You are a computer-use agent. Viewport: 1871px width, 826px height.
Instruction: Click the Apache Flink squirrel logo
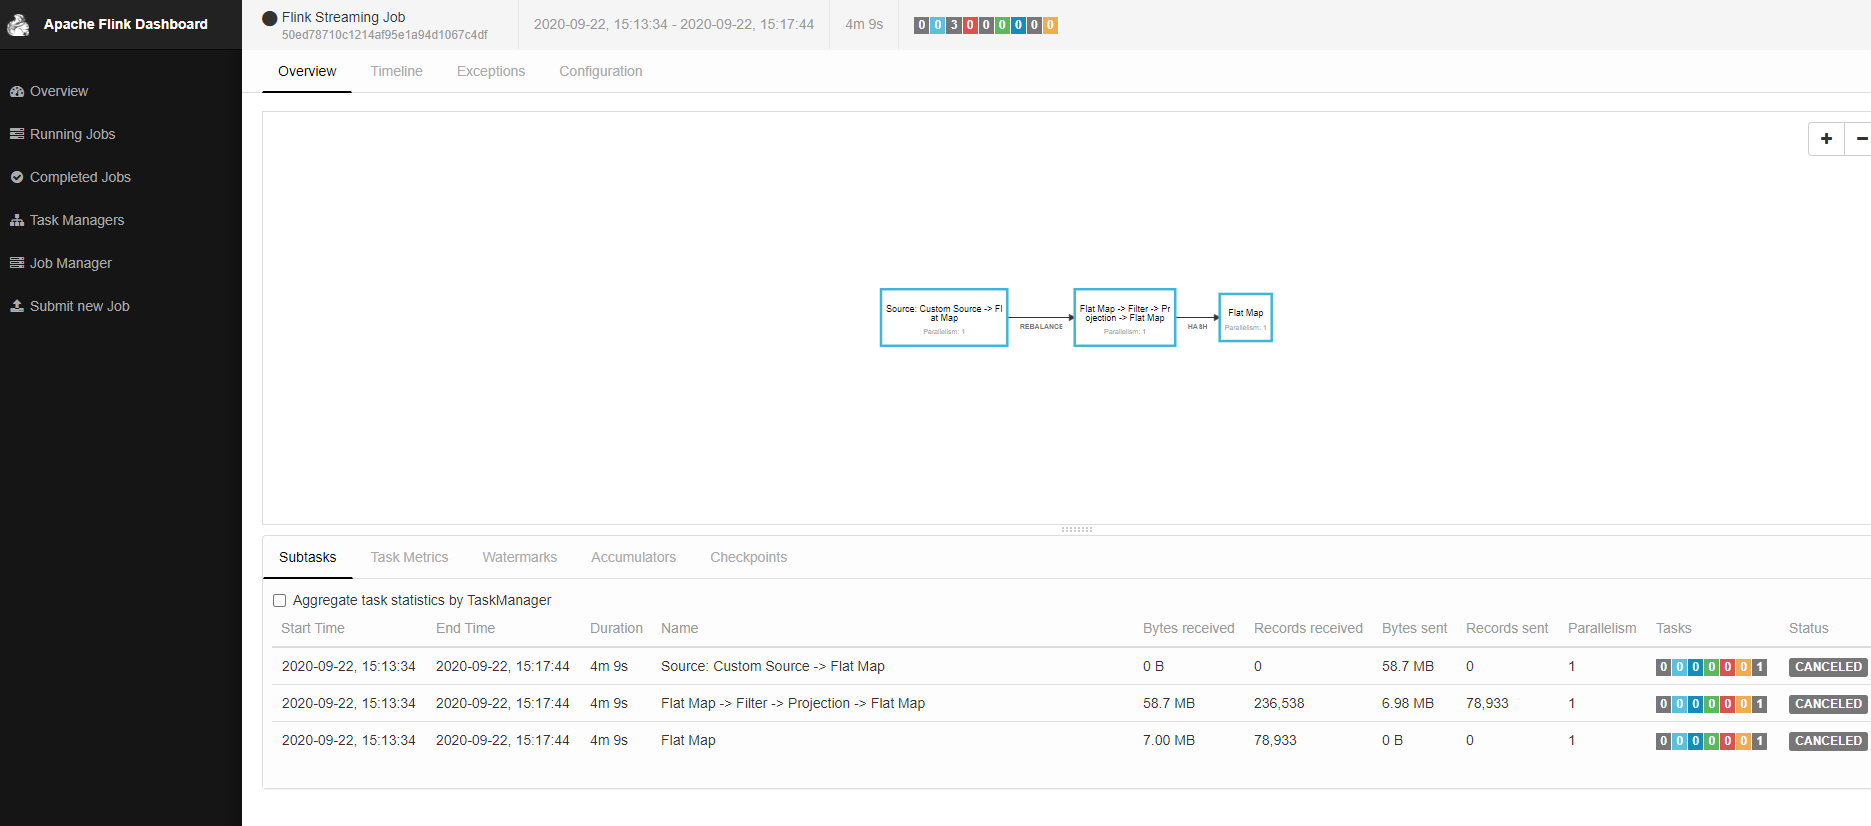click(x=18, y=24)
